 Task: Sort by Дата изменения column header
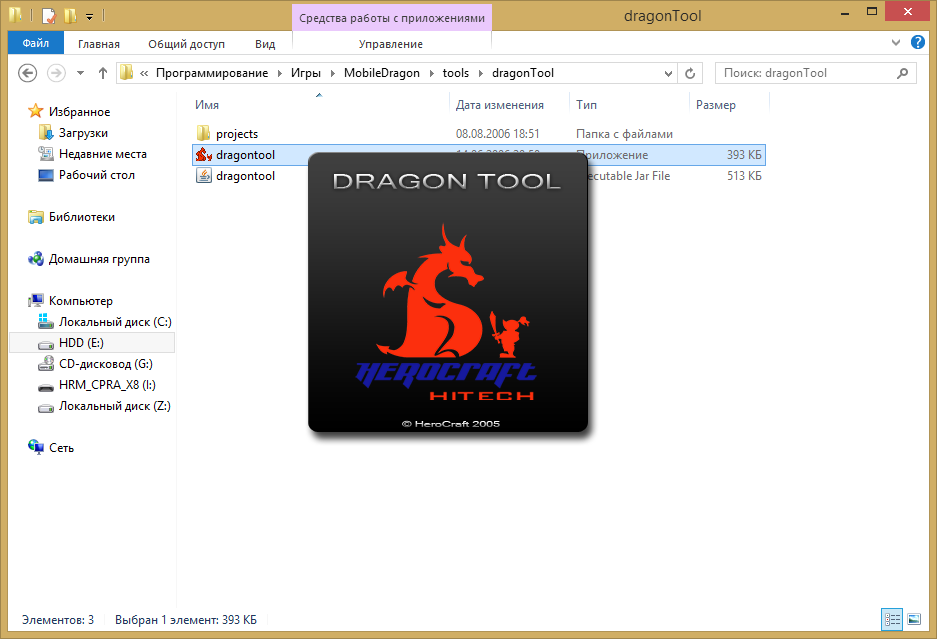[x=500, y=105]
